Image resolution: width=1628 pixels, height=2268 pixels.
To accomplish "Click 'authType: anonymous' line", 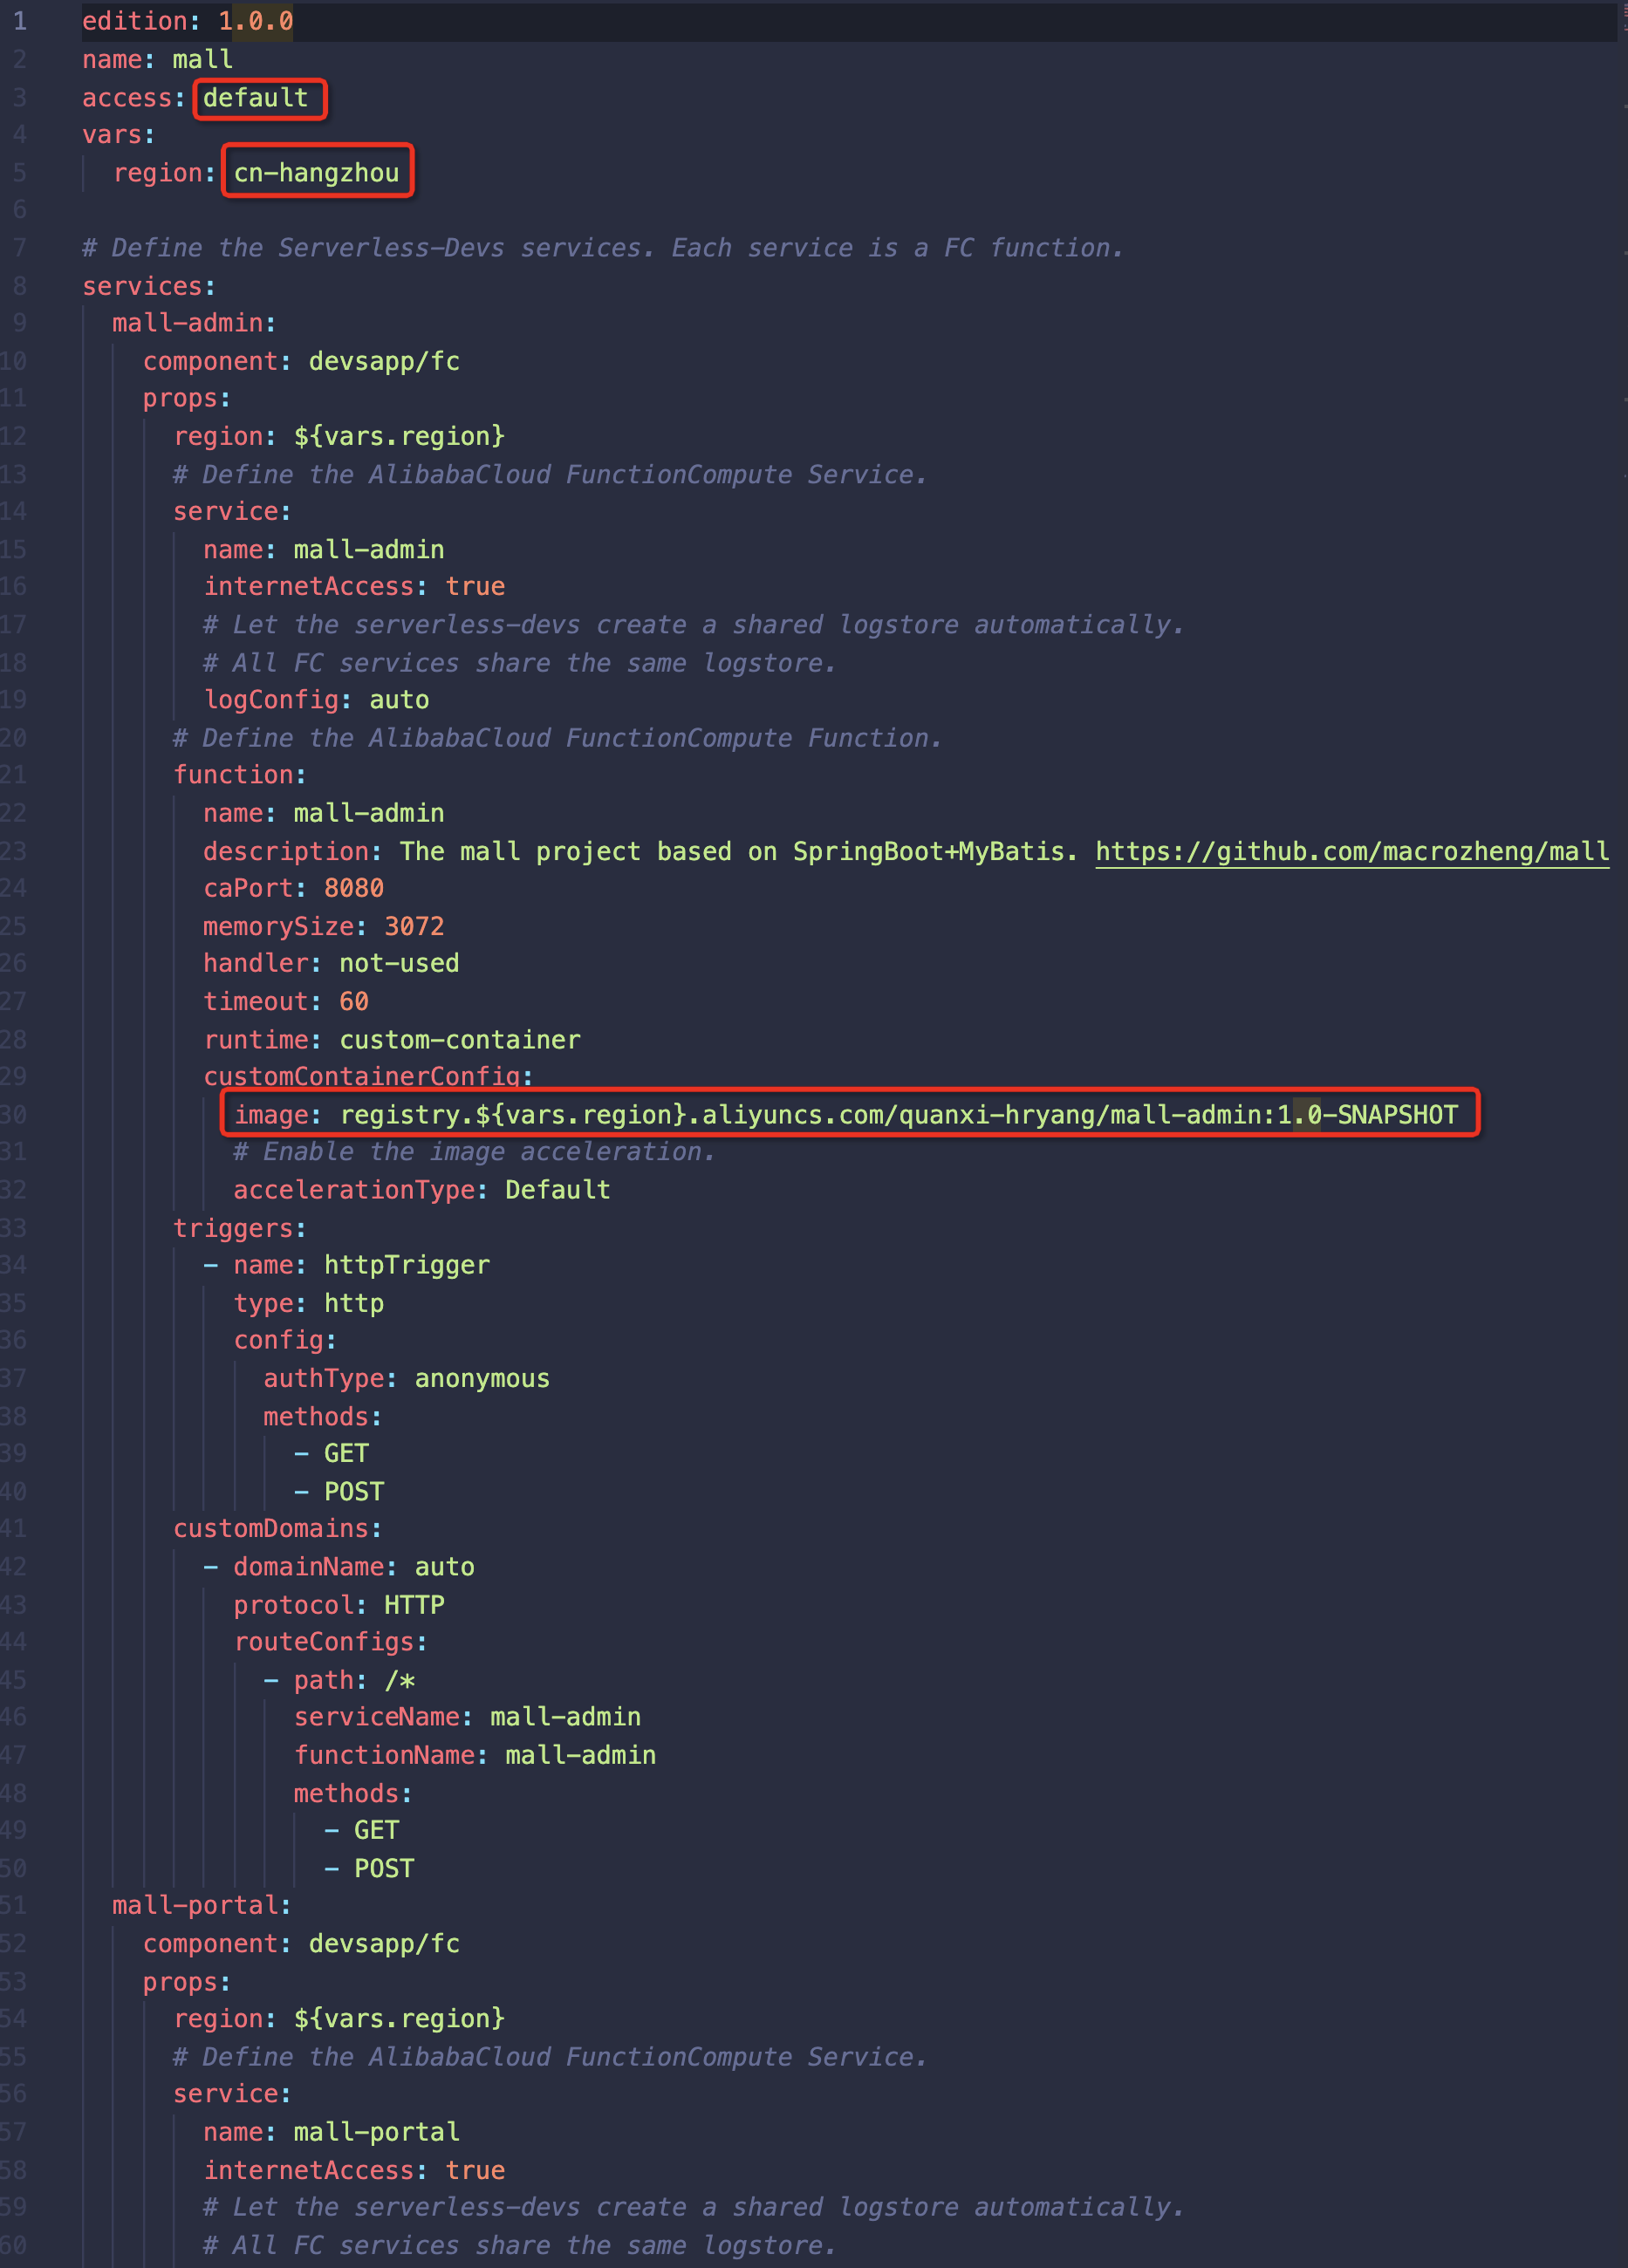I will click(x=406, y=1378).
